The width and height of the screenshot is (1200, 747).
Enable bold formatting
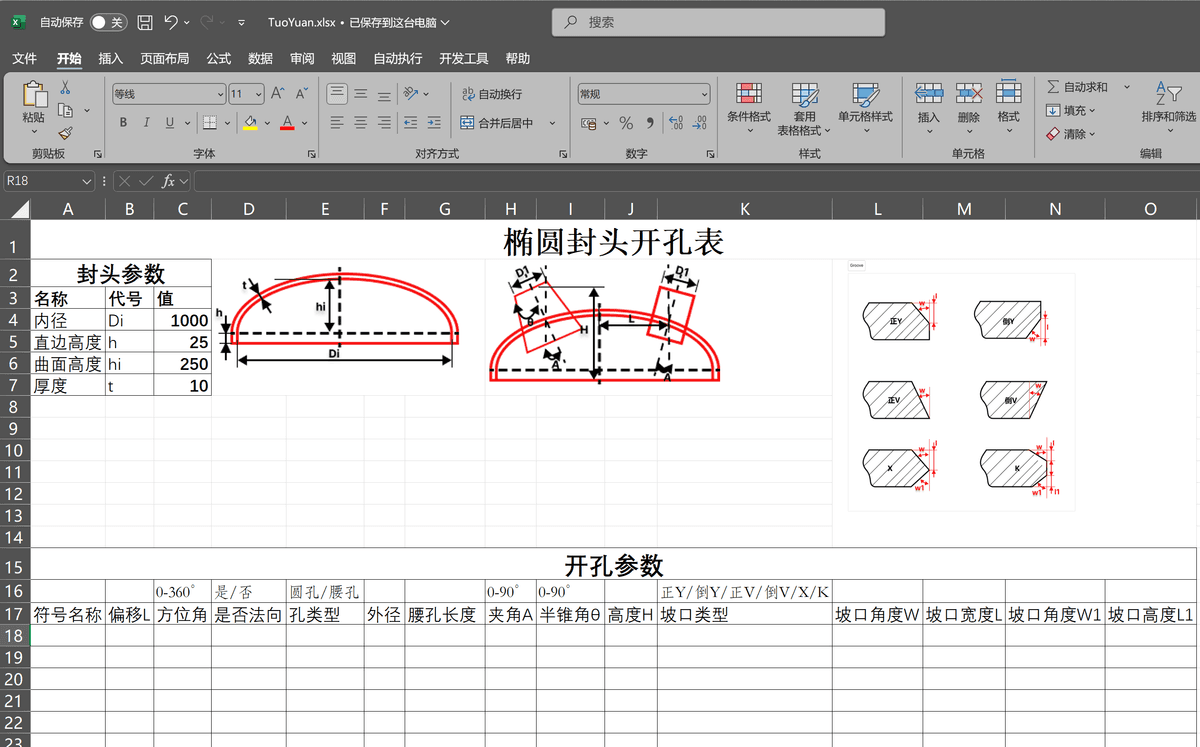122,122
